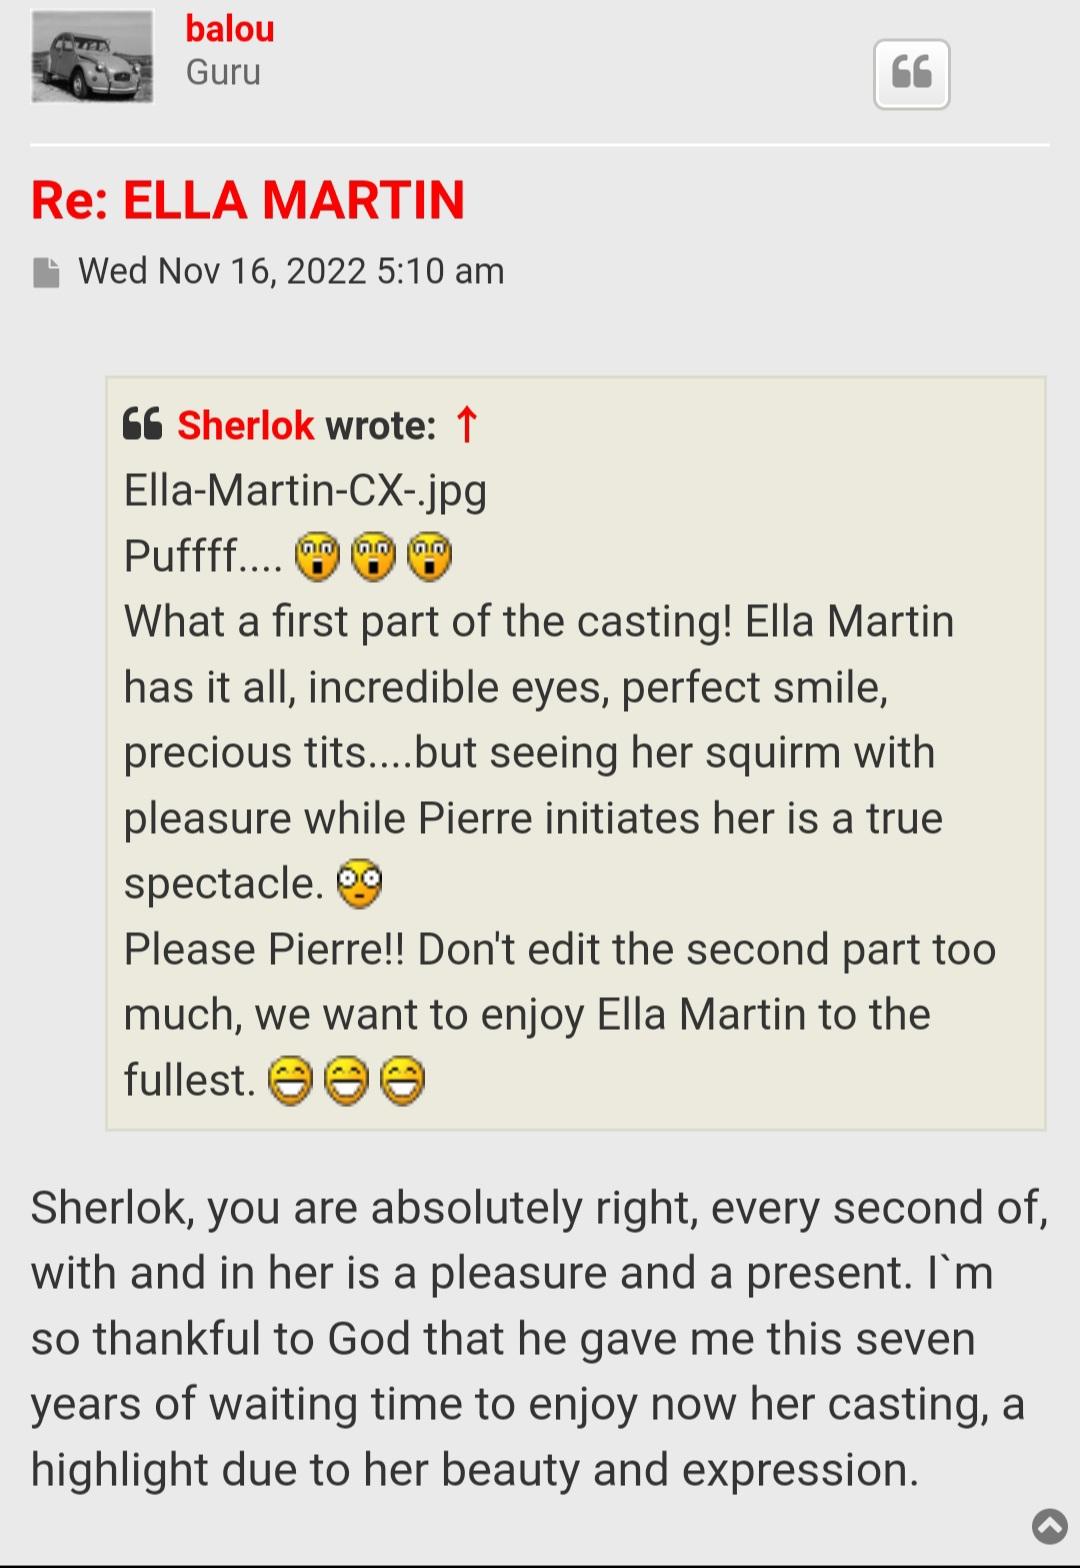Click the "Guru" rank label
This screenshot has height=1568, width=1080.
223,72
